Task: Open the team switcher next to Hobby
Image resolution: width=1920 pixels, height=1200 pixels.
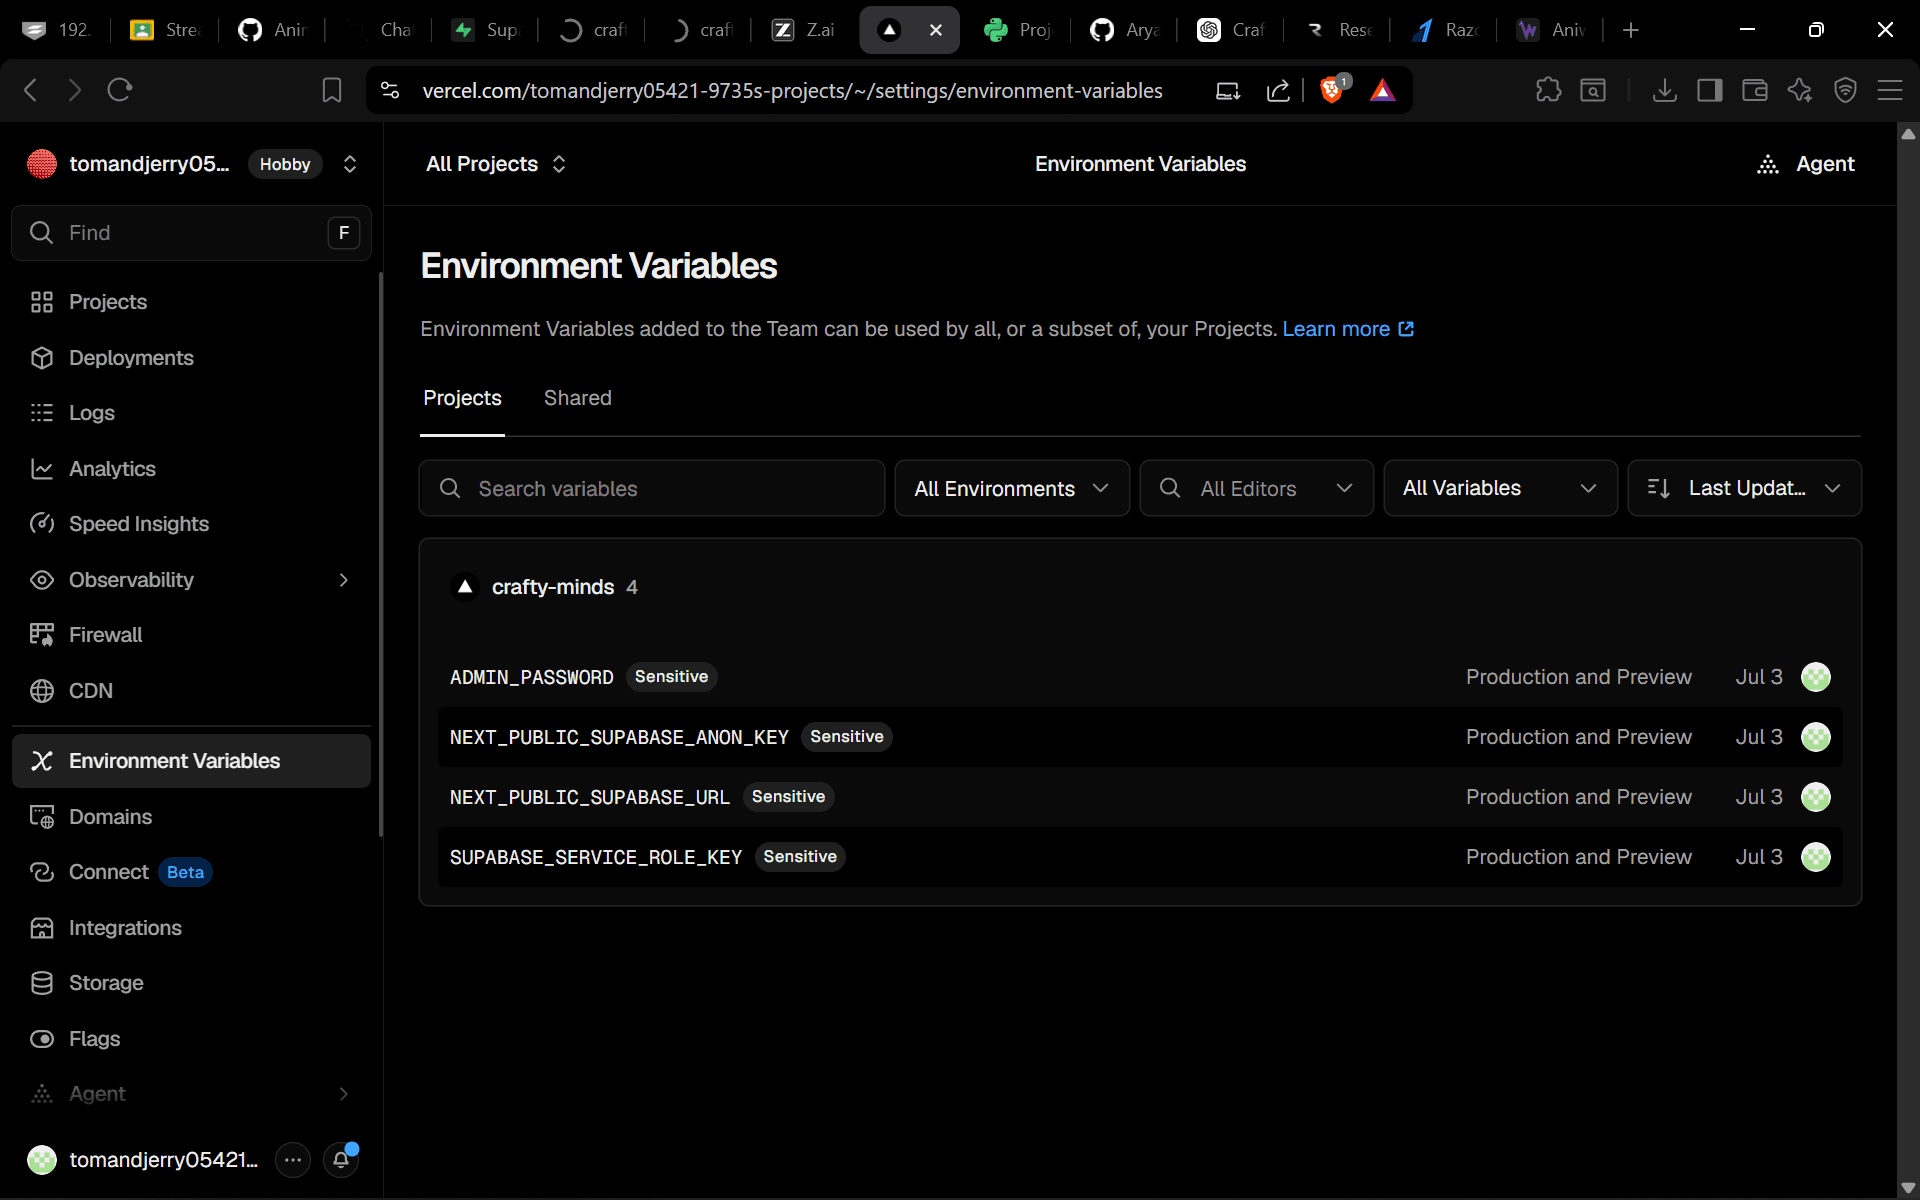Action: coord(350,164)
